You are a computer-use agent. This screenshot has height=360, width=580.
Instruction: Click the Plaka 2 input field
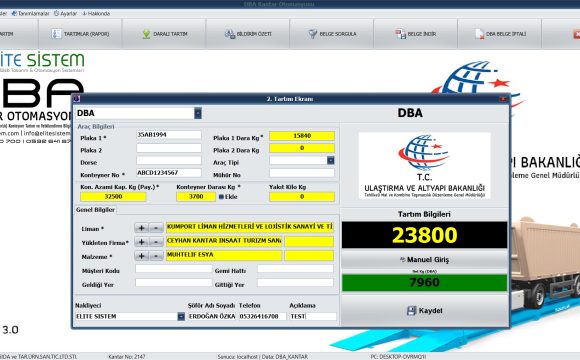coord(169,148)
